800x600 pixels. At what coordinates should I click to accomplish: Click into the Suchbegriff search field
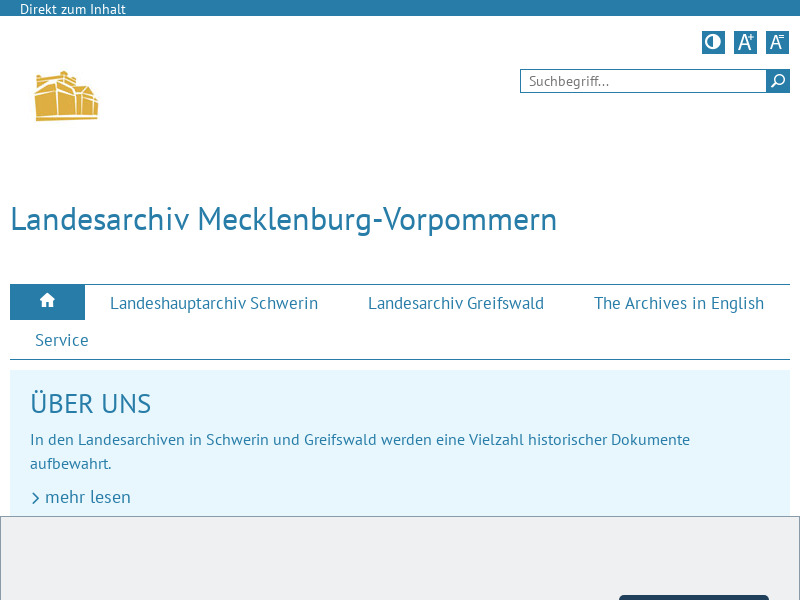pyautogui.click(x=640, y=81)
